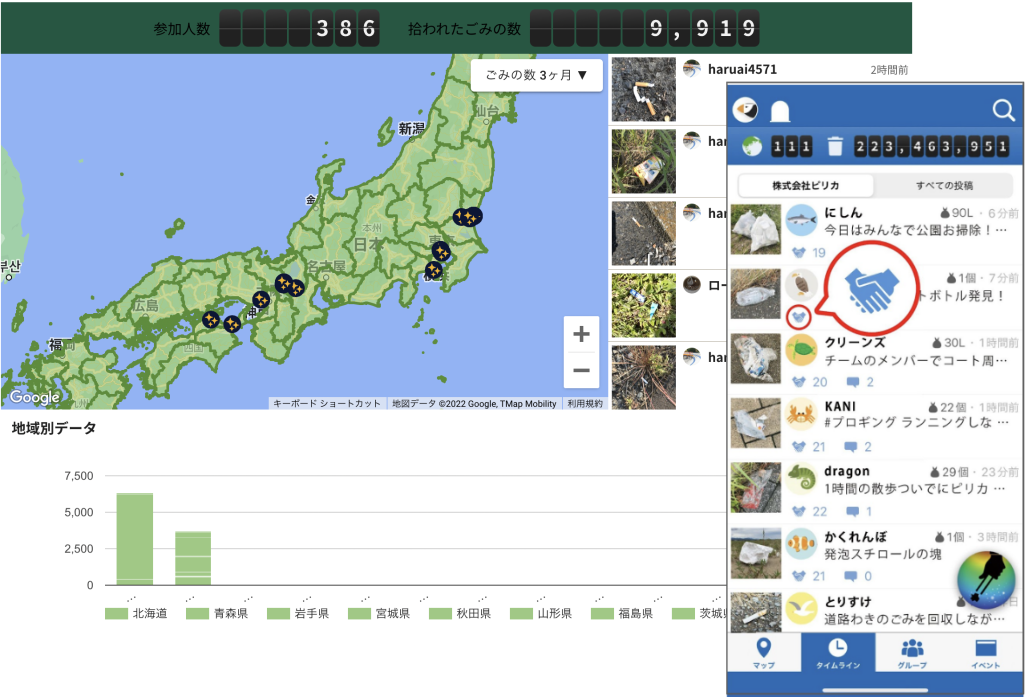Switch to すべての投稿 tab
Viewport: 1025px width, 697px height.
coord(944,186)
